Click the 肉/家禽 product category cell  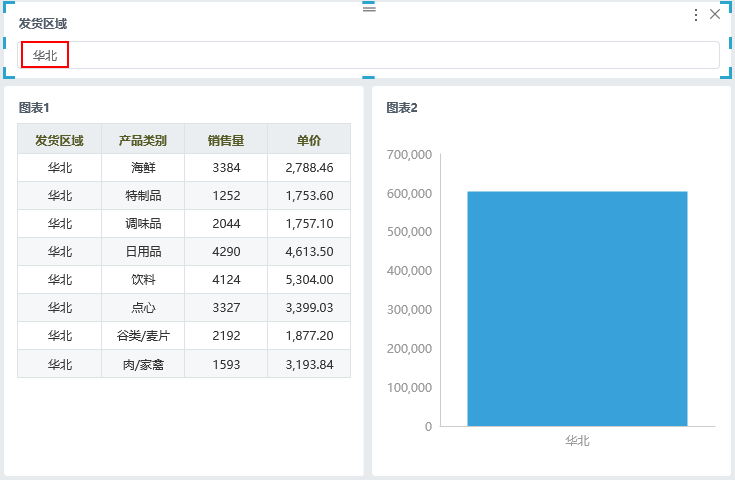click(143, 364)
